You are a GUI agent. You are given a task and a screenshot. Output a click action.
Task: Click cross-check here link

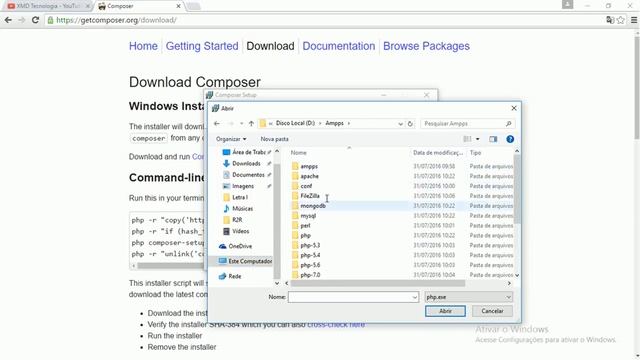[336, 324]
